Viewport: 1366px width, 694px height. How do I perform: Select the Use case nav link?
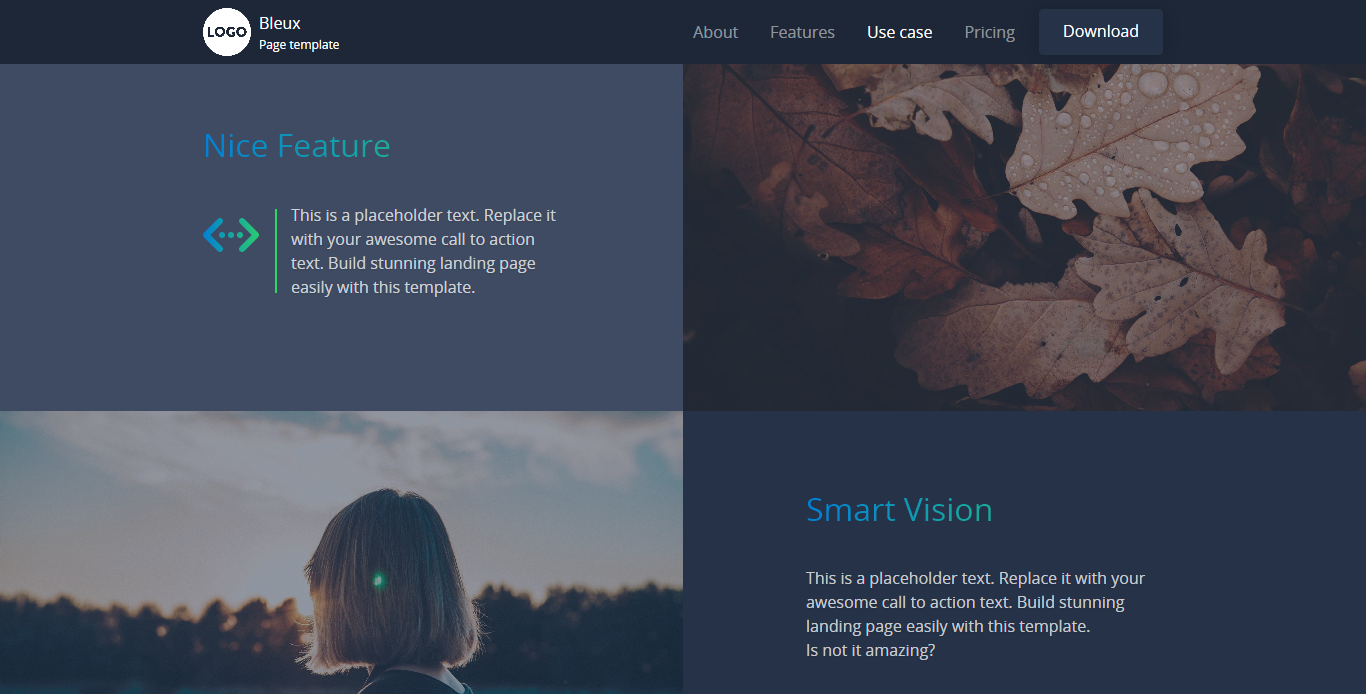point(899,32)
